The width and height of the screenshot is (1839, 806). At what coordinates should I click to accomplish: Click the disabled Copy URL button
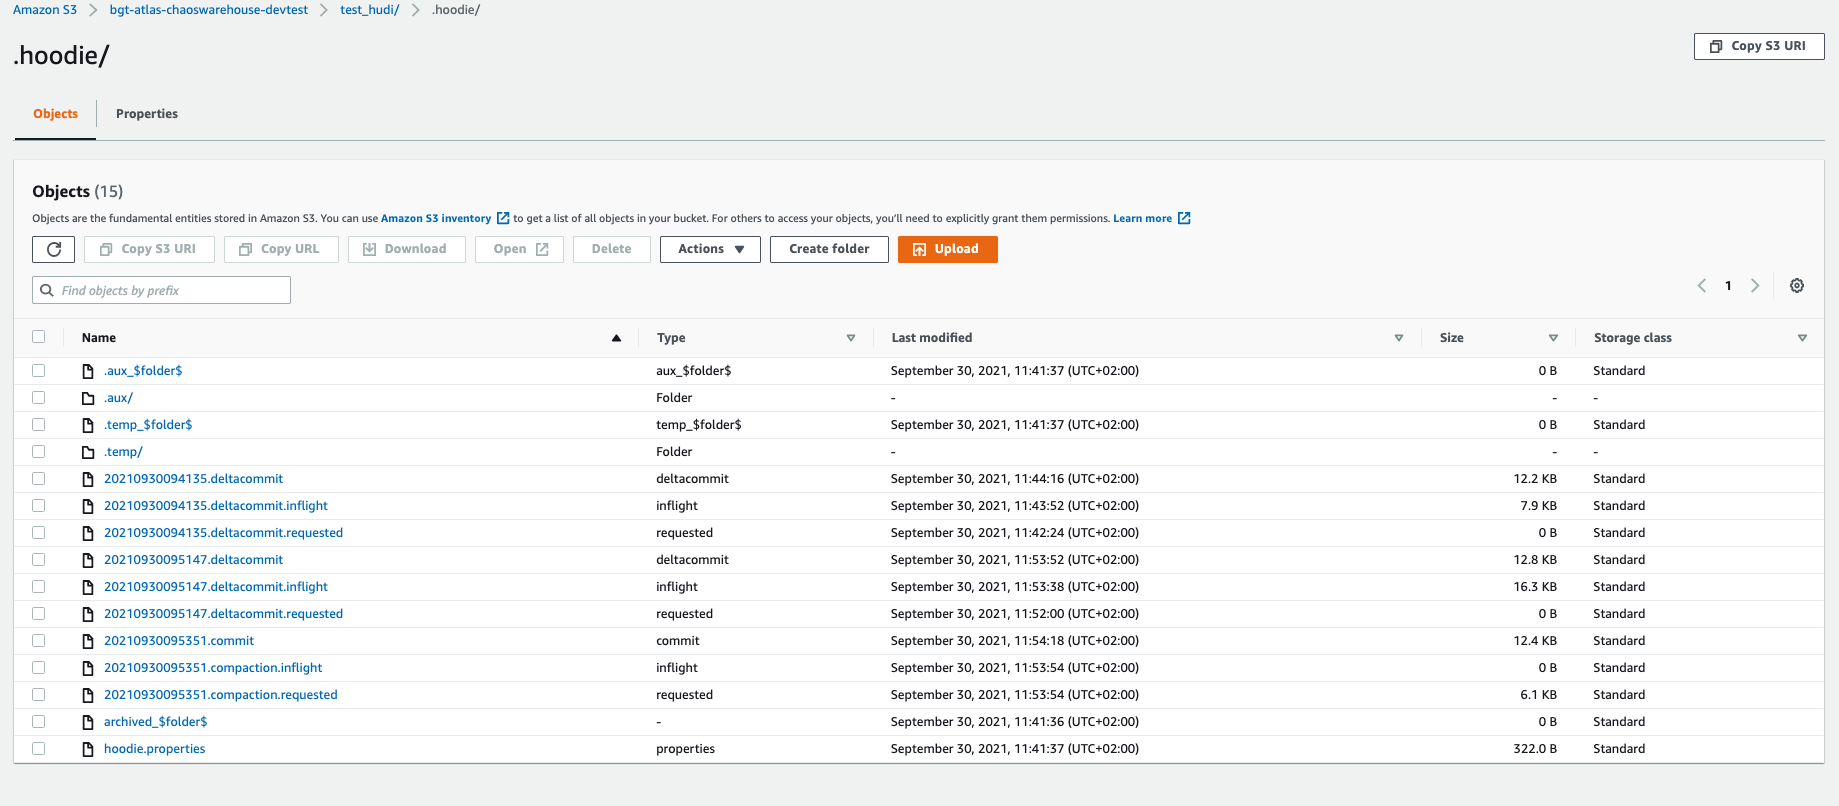(280, 249)
